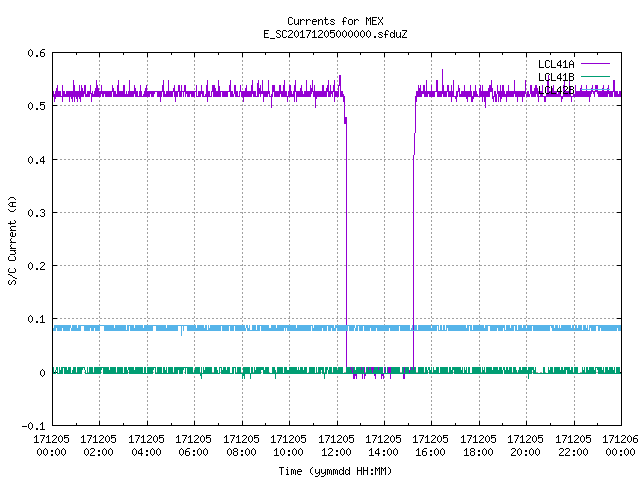Click the 02:00 x-axis tick label

[98, 452]
